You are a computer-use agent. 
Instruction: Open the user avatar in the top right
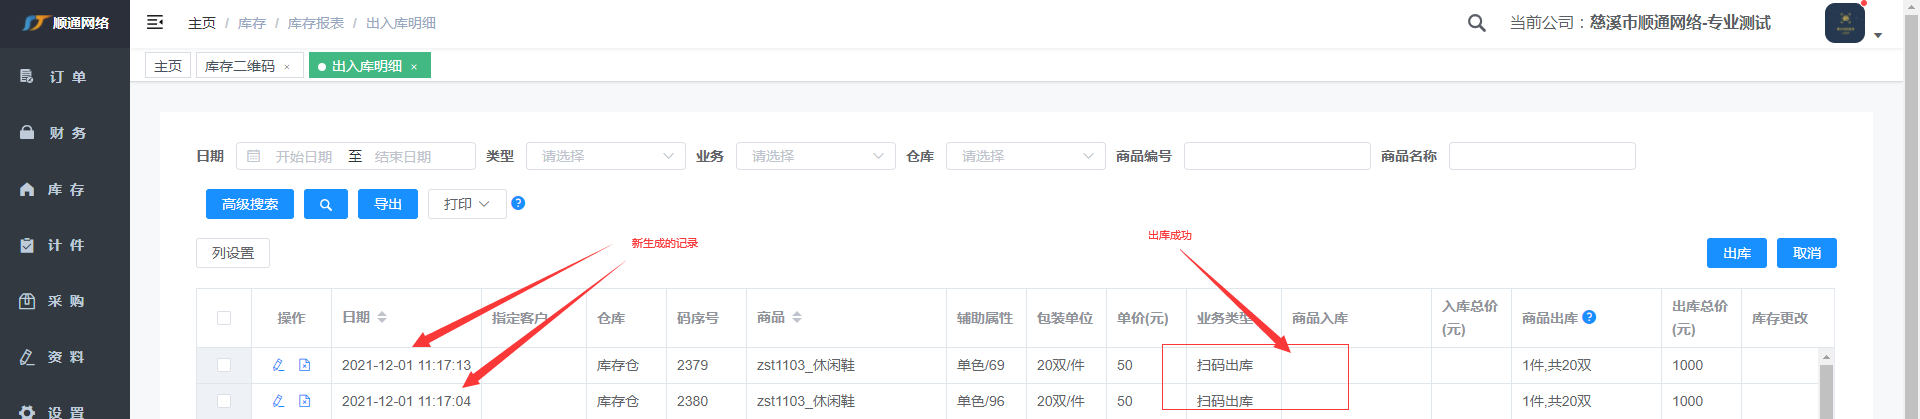click(1844, 23)
